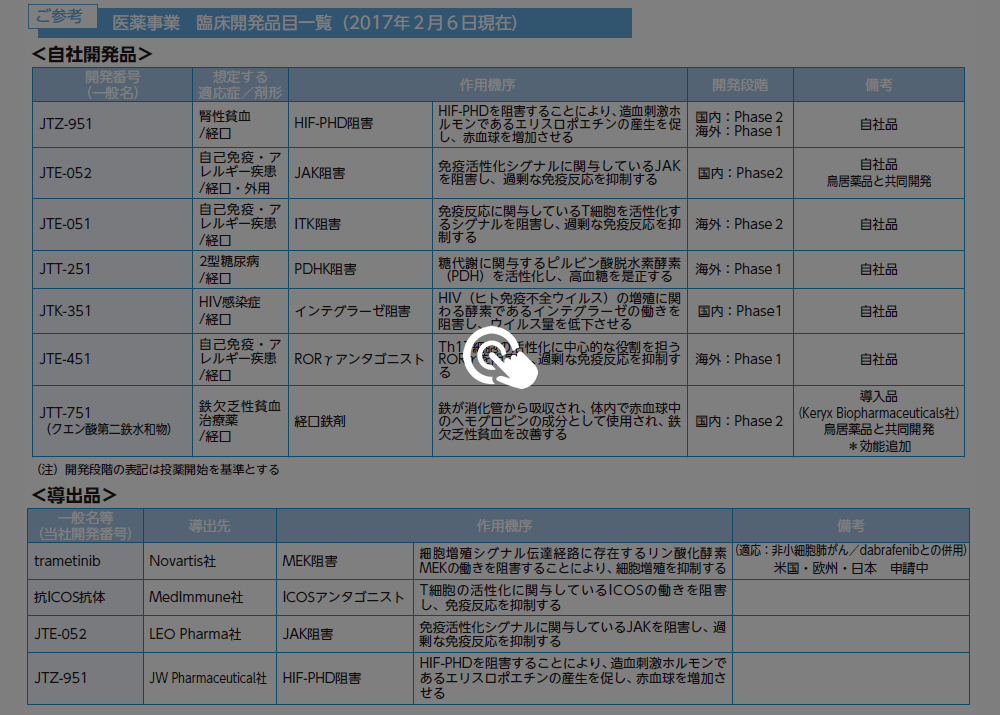This screenshot has height=715, width=1000.
Task: Select the "JTT-751 (クエン酸第二鉄水和物)" cell
Action: [x=112, y=421]
